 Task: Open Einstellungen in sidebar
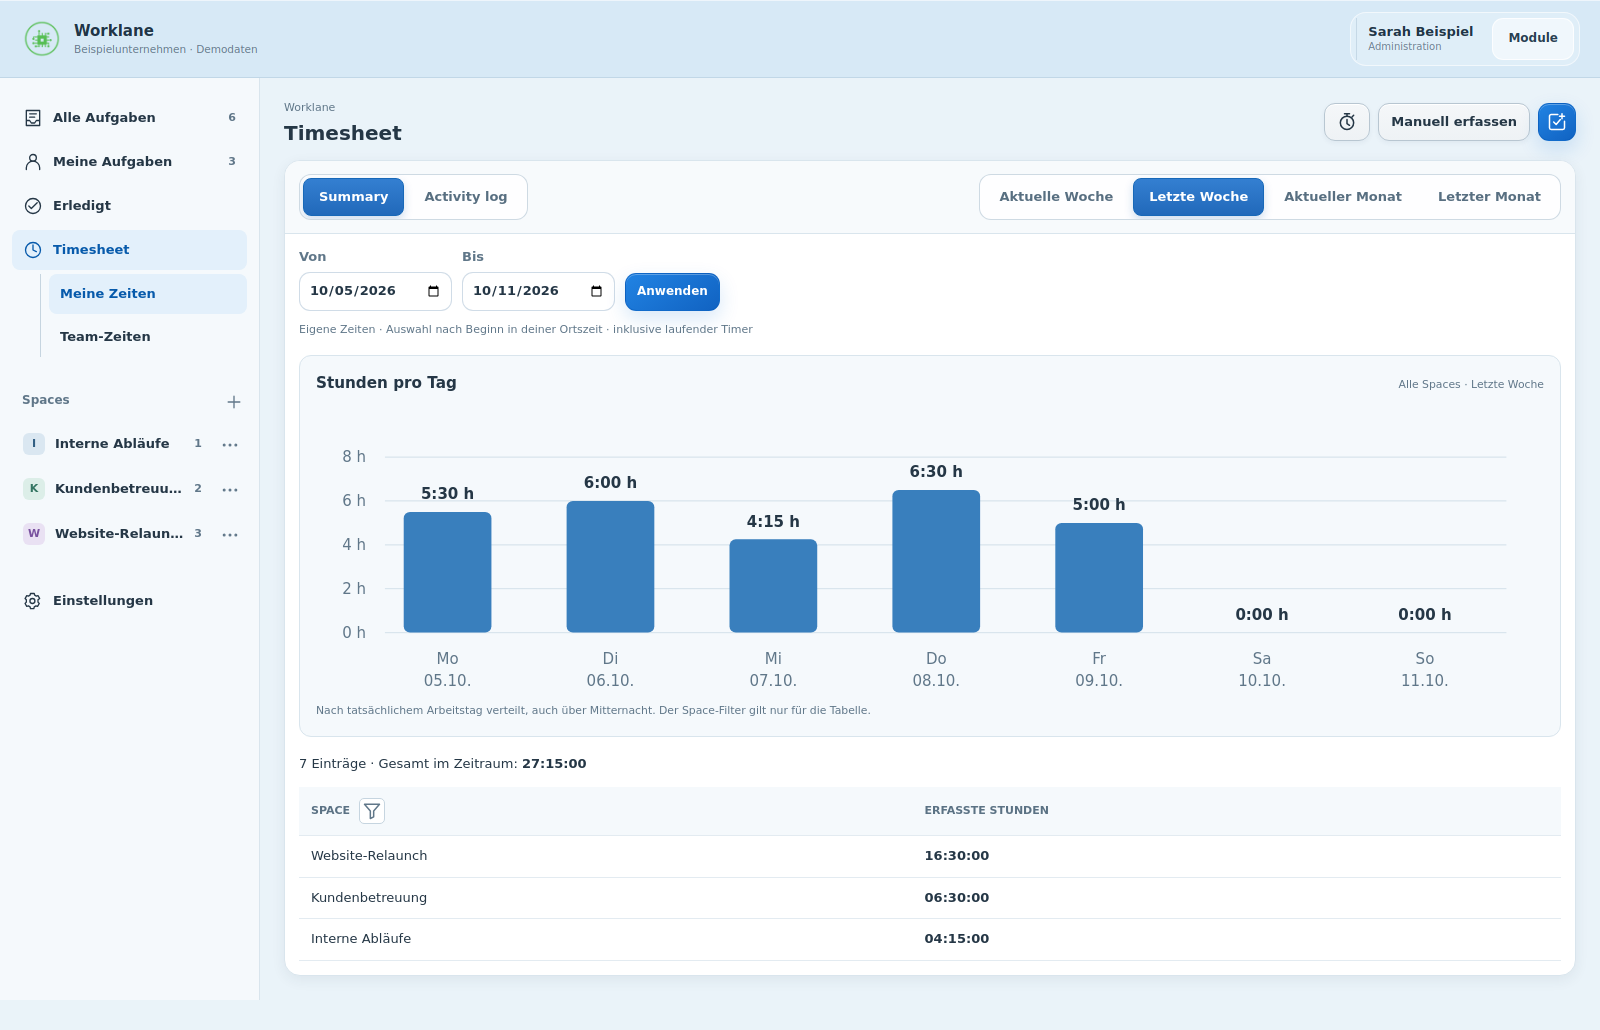click(129, 601)
